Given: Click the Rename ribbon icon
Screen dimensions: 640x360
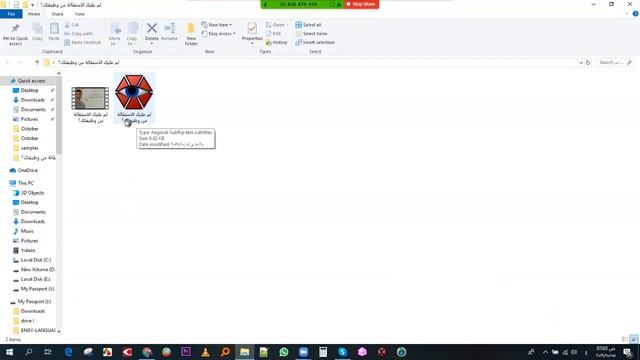Looking at the screenshot, I should 169,32.
